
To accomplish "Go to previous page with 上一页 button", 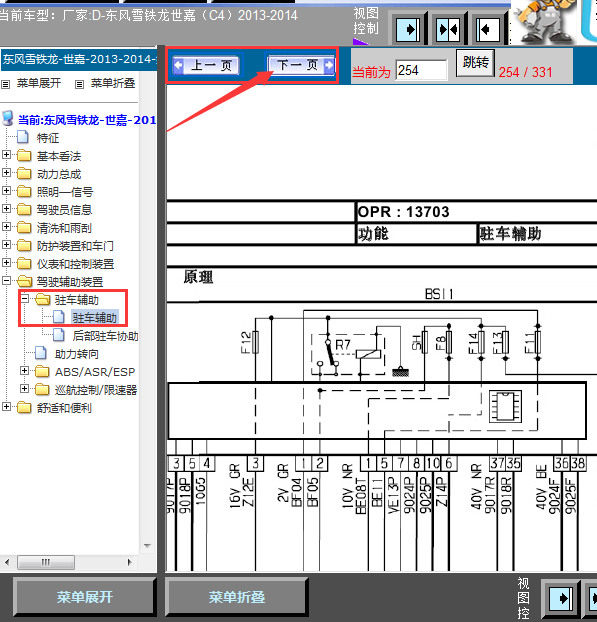I will coord(206,65).
